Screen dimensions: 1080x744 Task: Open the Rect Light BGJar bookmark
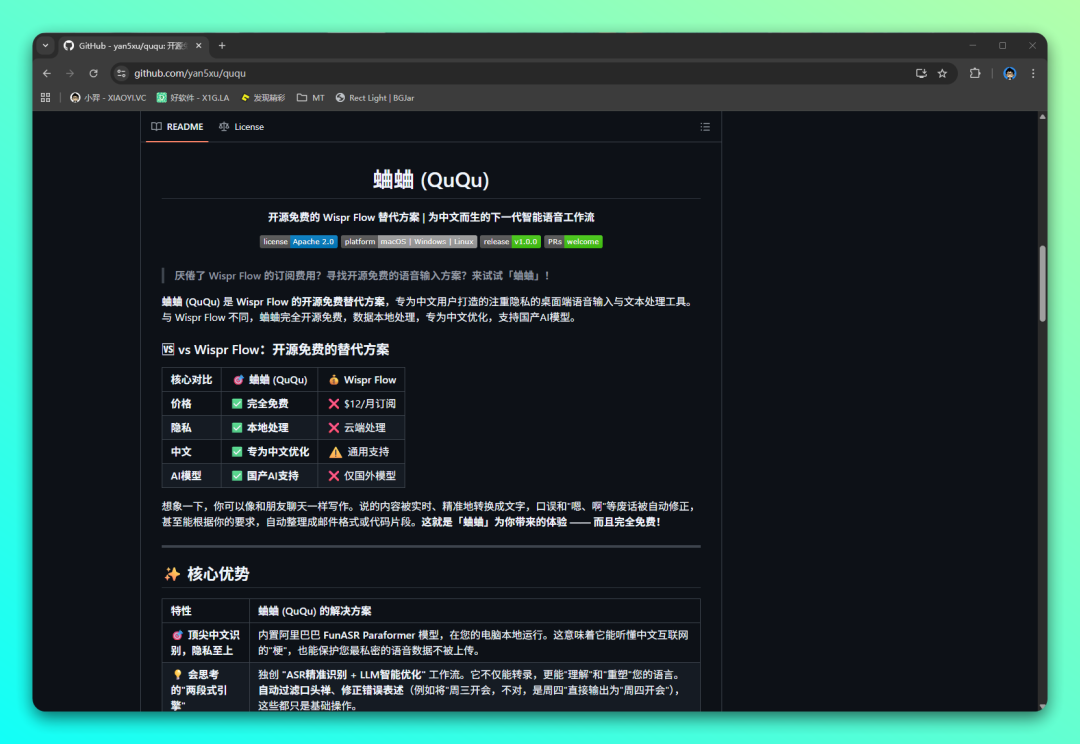375,98
